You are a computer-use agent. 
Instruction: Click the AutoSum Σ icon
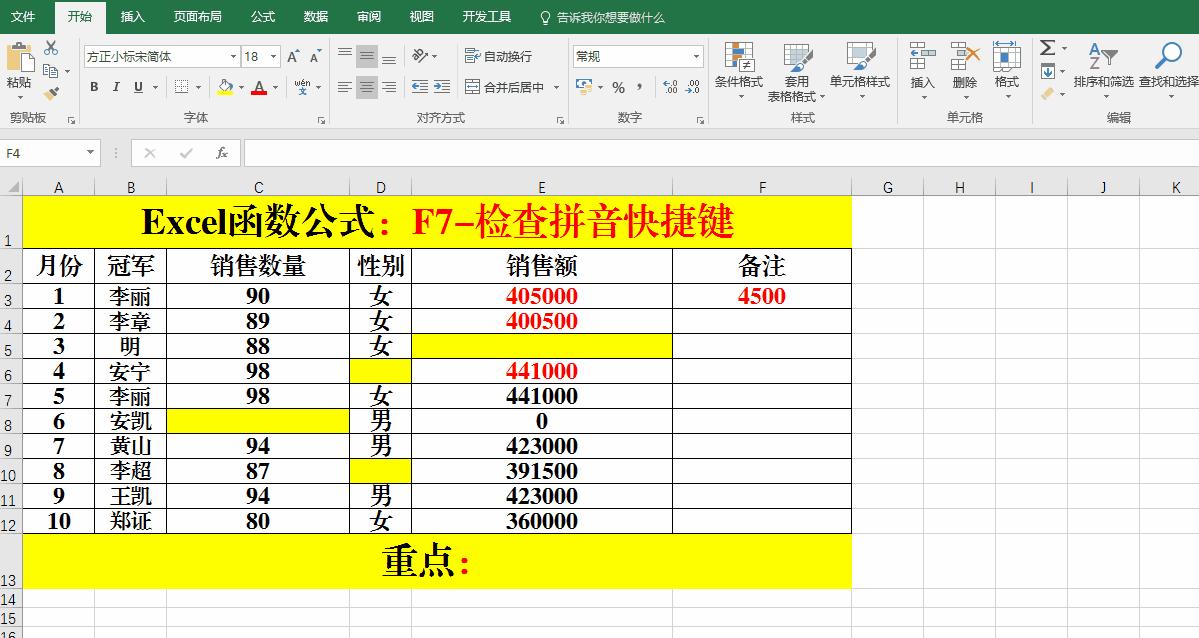1048,47
